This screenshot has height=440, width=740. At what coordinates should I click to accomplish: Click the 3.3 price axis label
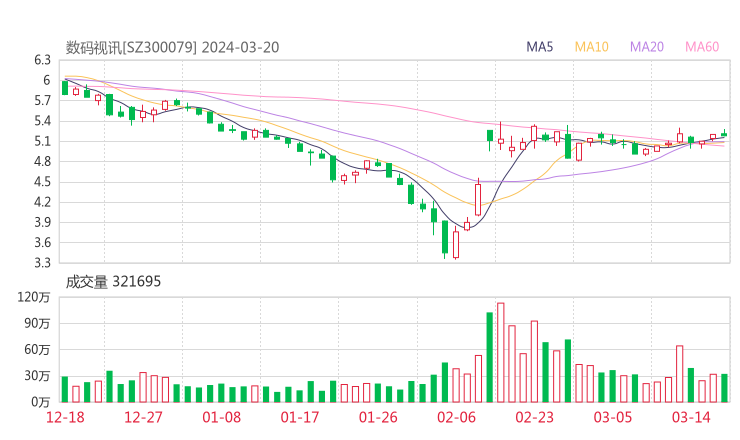click(x=42, y=262)
